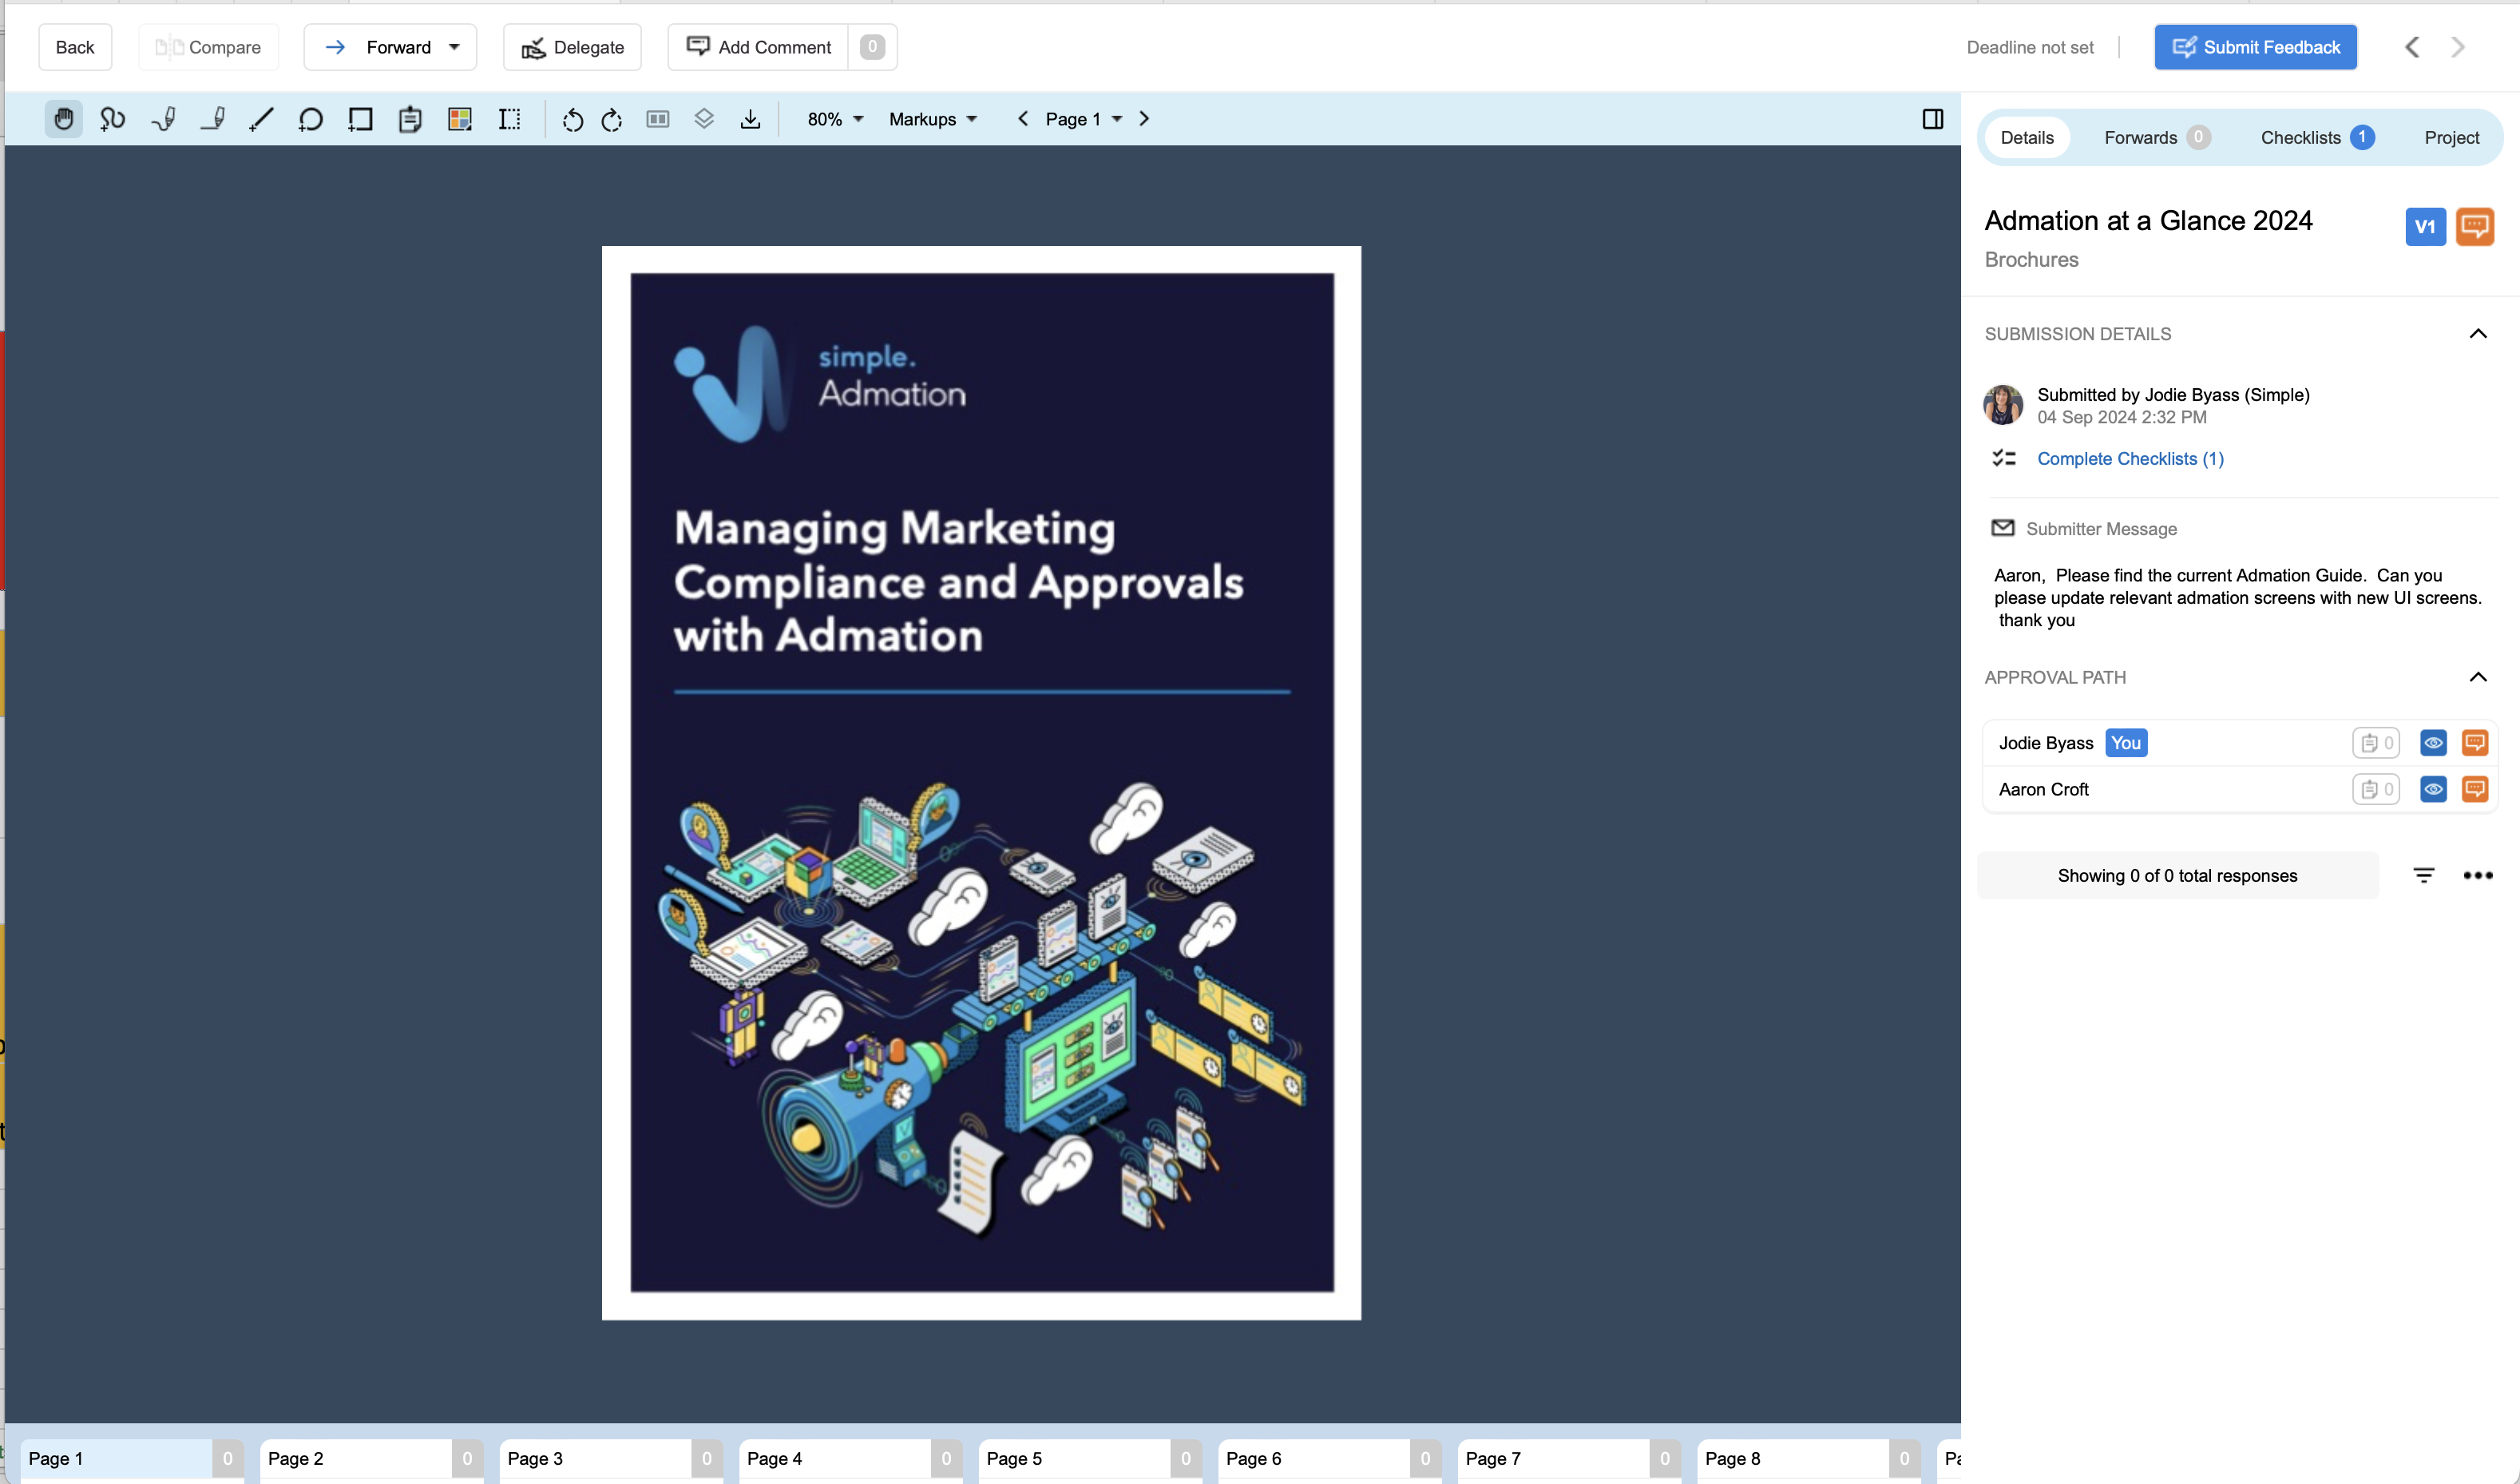Viewport: 2520px width, 1484px height.
Task: Open the three-dot more options menu
Action: coord(2478,876)
